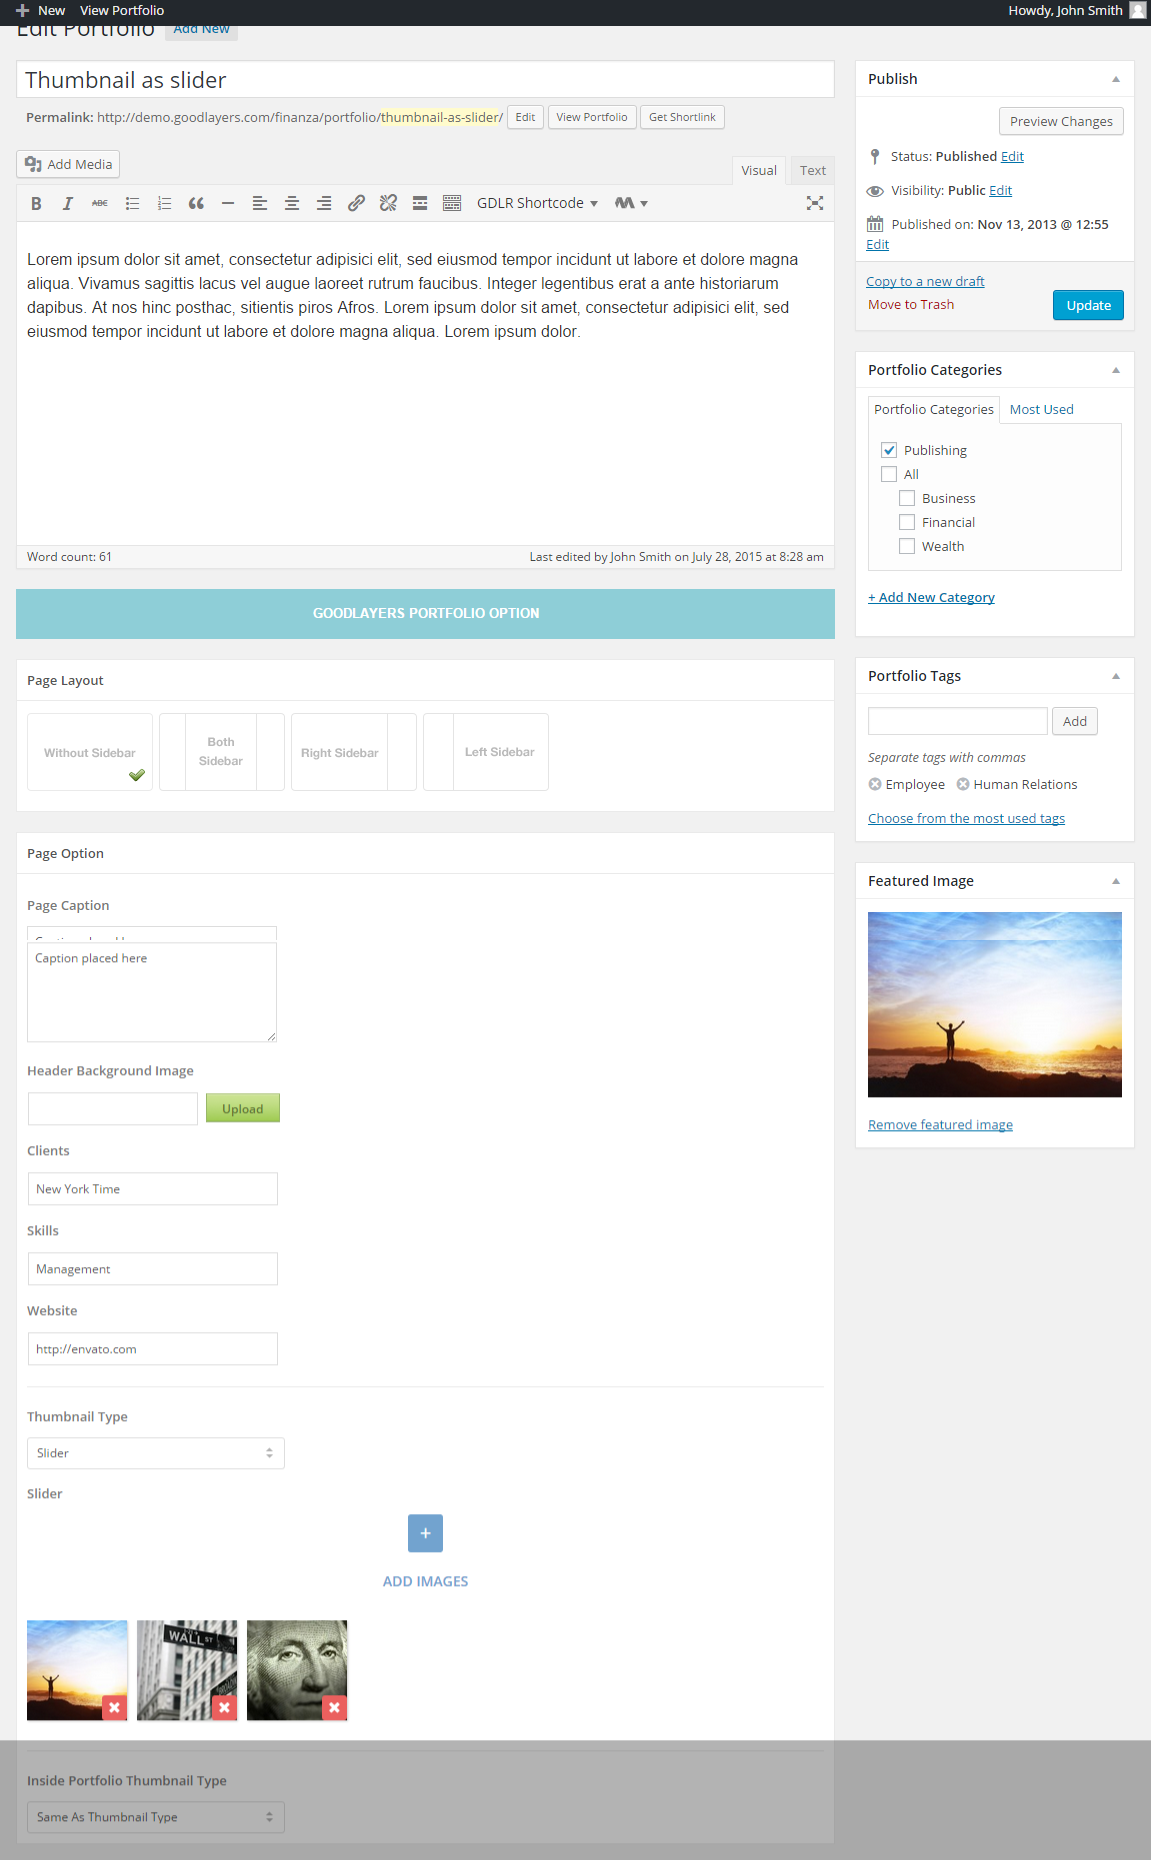Toggle bold formatting in editor toolbar
Image resolution: width=1151 pixels, height=1860 pixels.
tap(36, 203)
